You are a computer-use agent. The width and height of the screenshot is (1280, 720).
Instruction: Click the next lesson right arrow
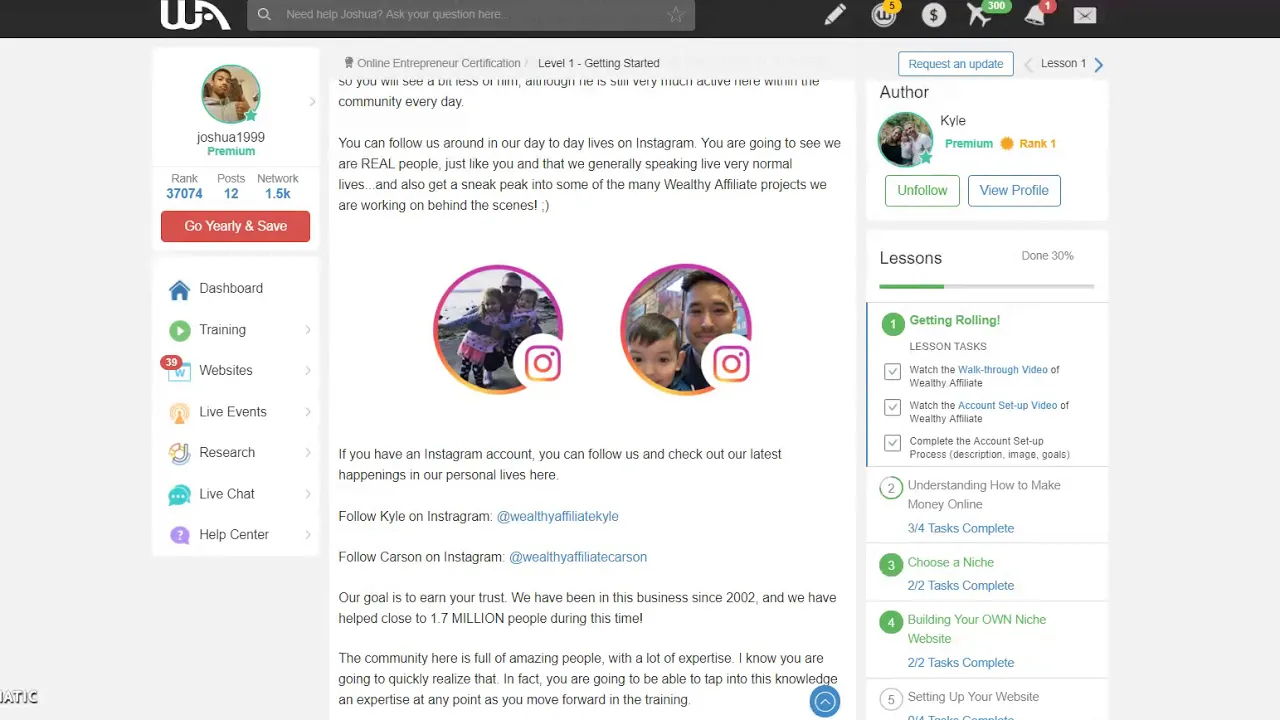(x=1098, y=64)
